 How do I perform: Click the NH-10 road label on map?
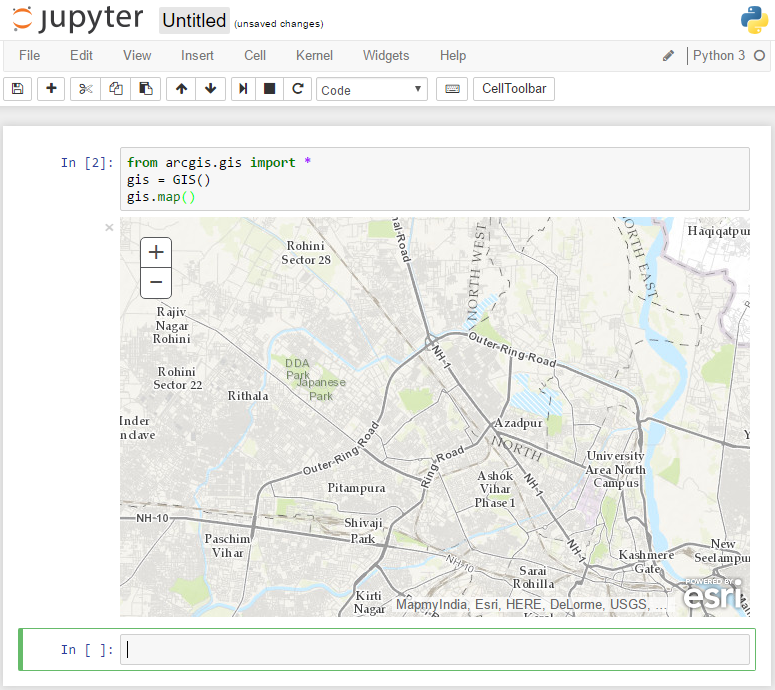tap(153, 518)
